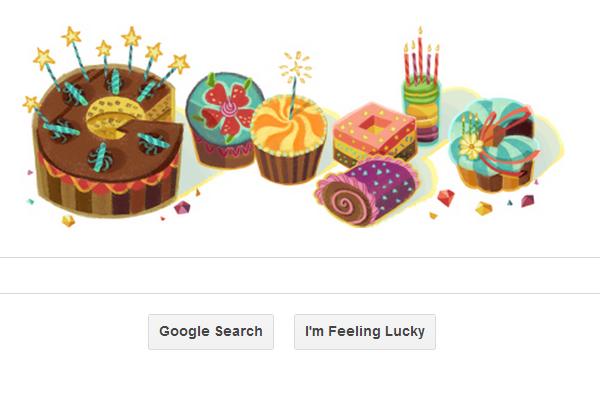This screenshot has width=600, height=400.
Task: Click the stacked macarons with red candles
Action: (x=422, y=111)
